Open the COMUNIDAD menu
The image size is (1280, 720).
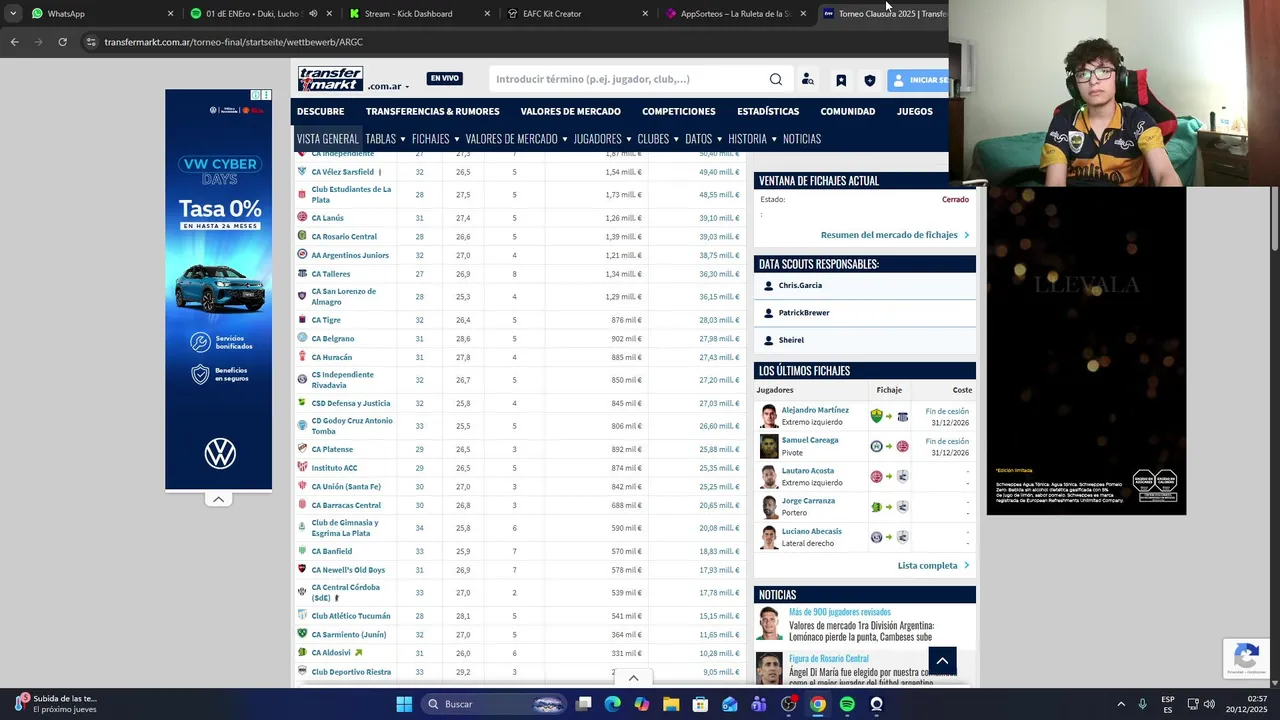point(847,111)
